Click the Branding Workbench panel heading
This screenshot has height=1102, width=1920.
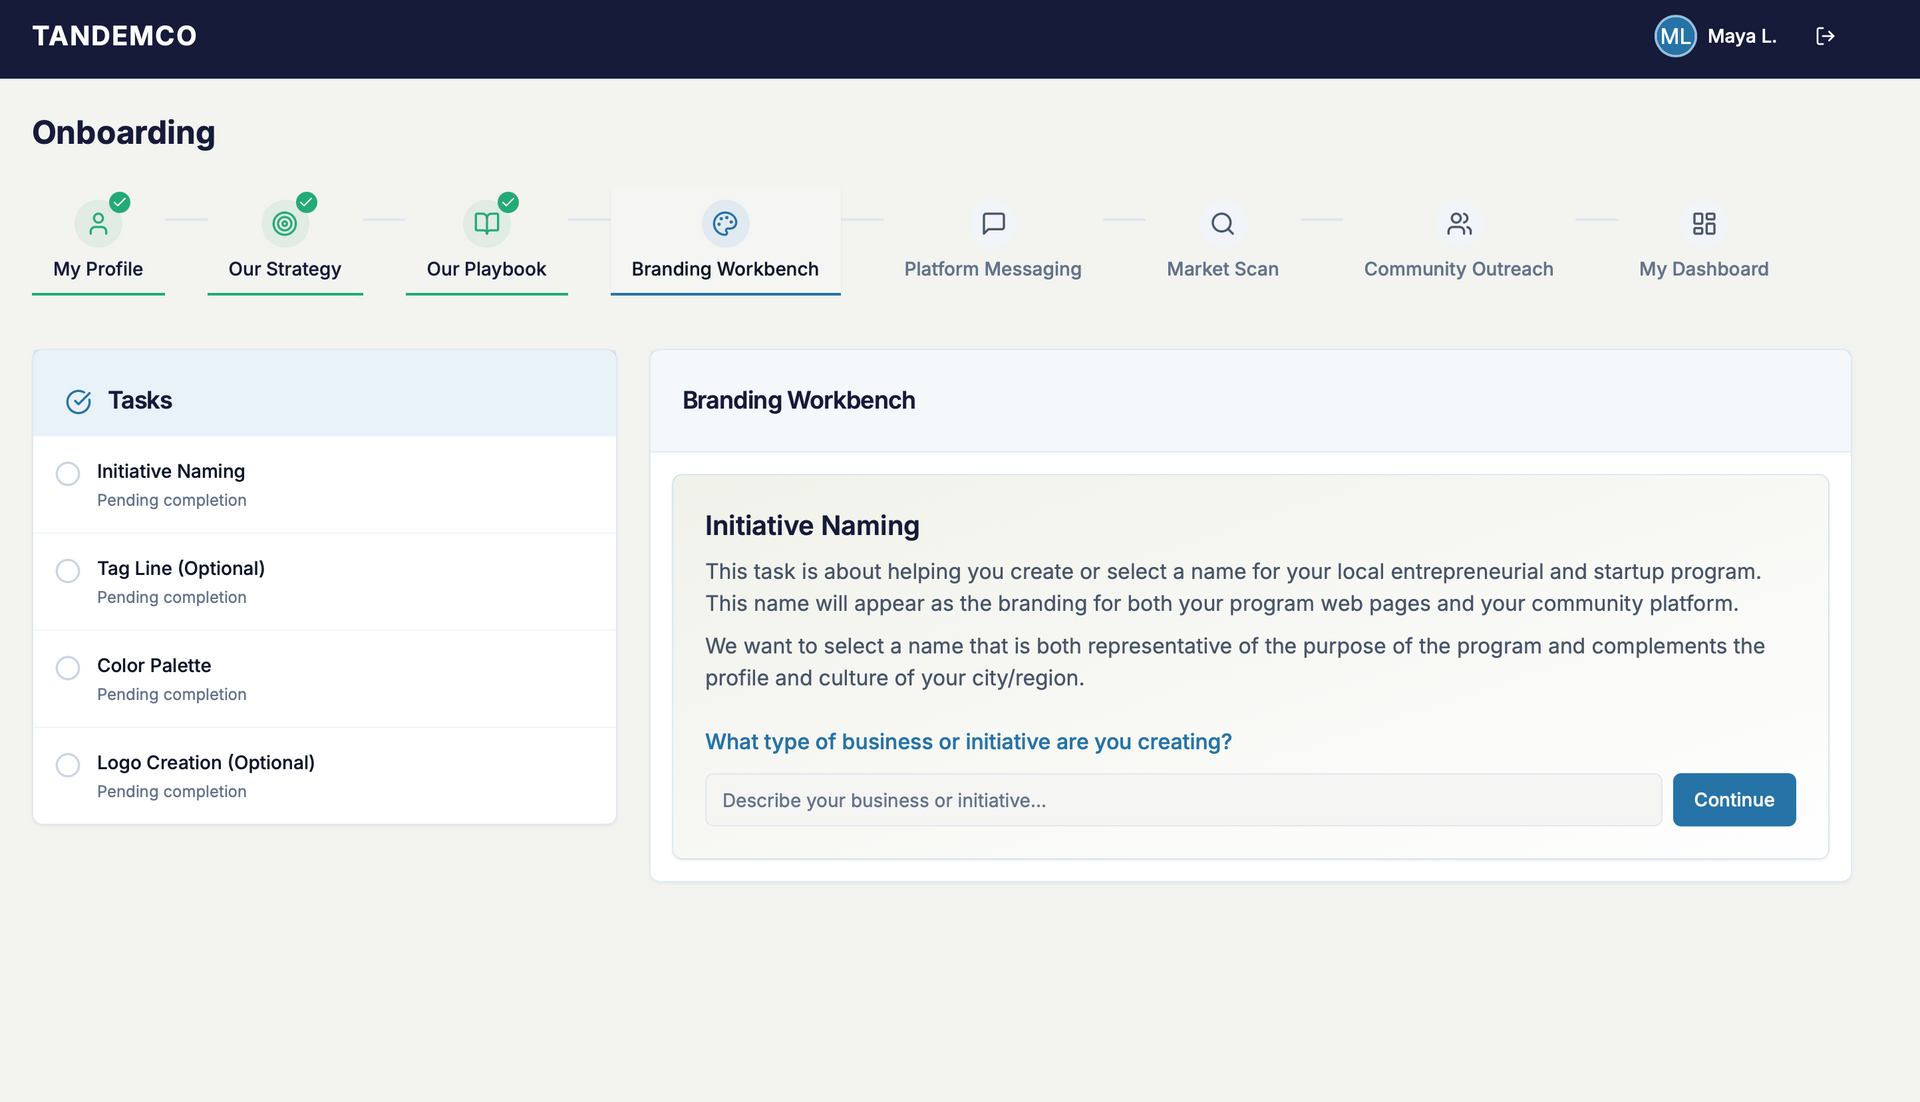[799, 400]
